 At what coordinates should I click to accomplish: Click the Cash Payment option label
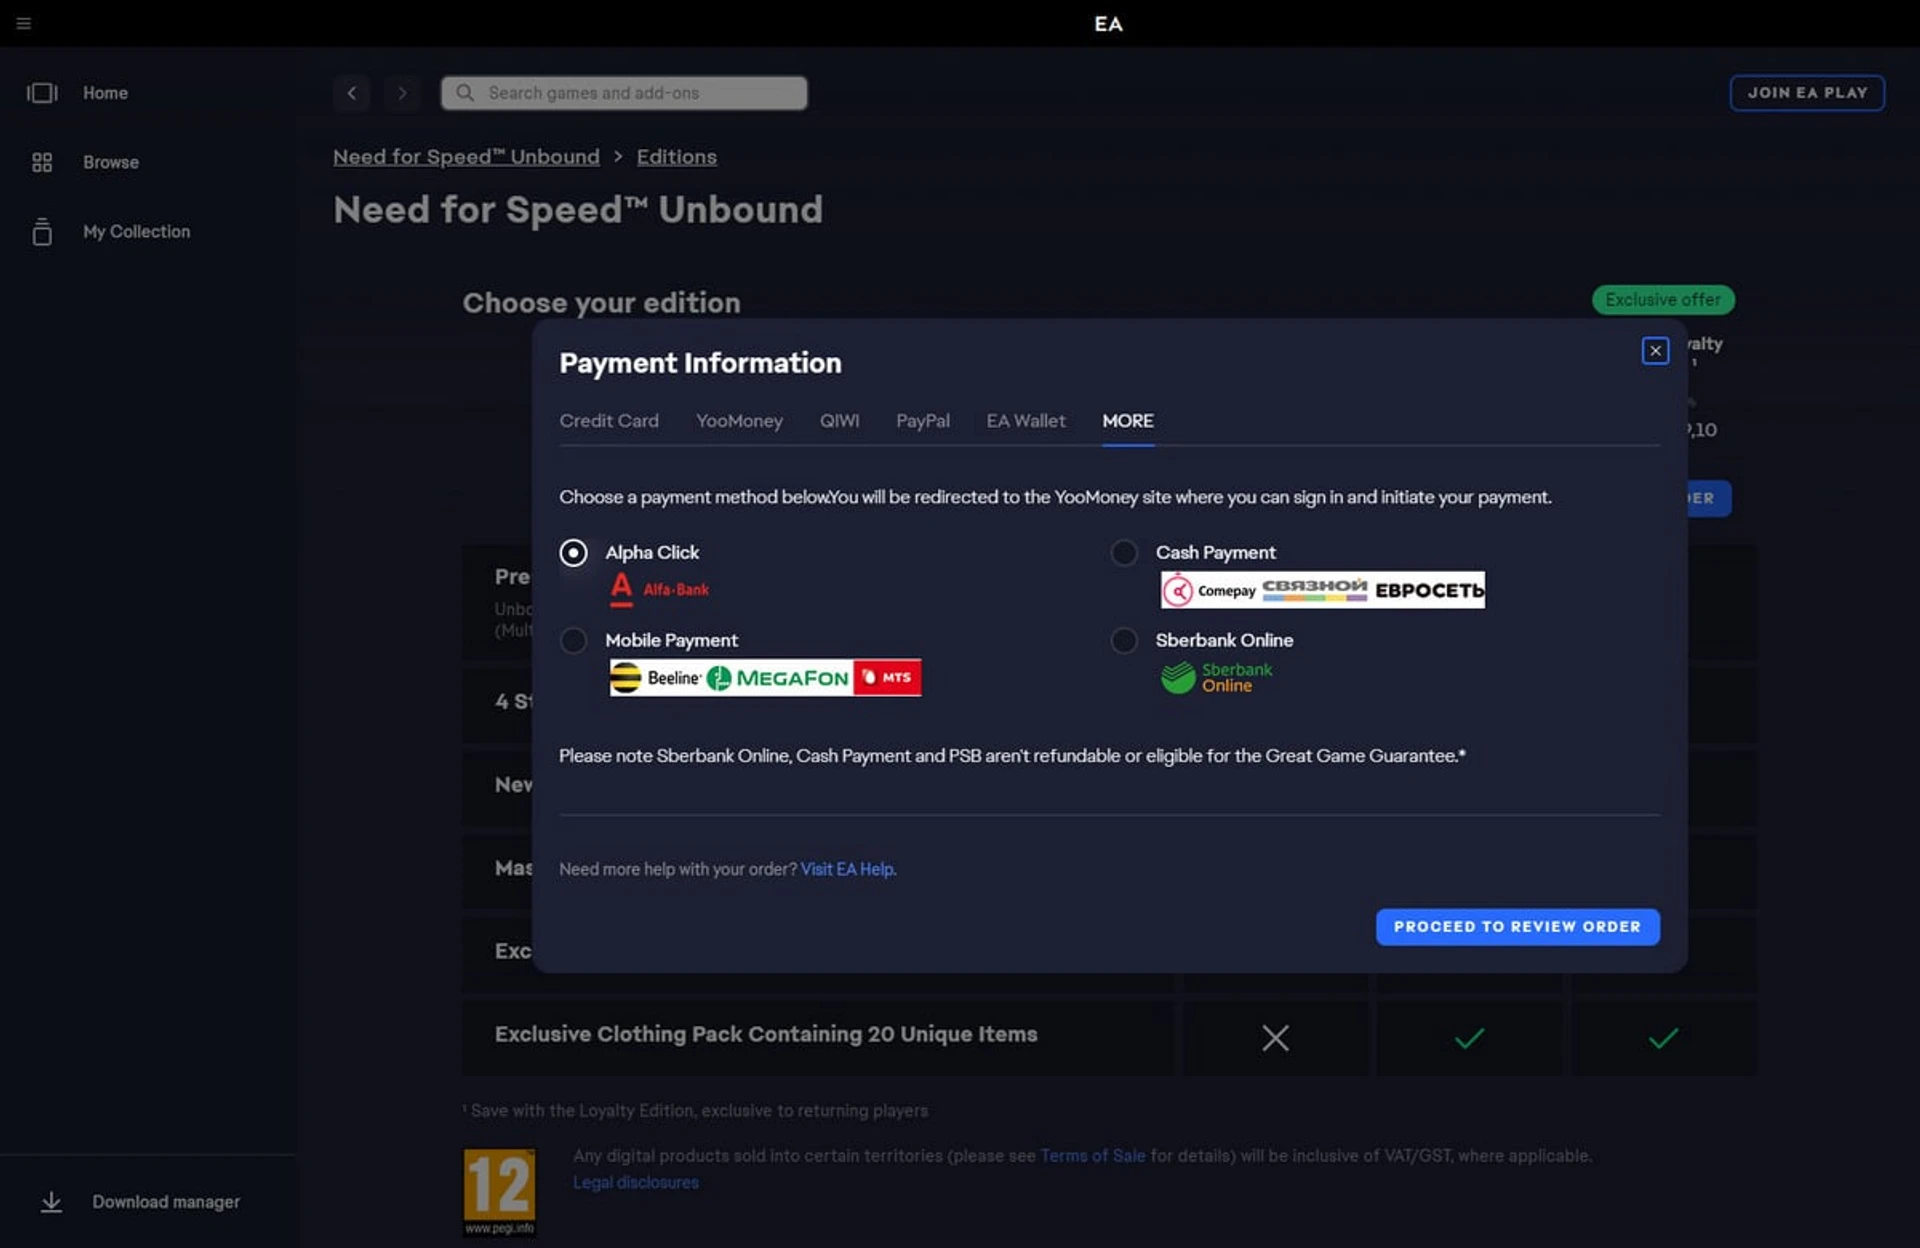pyautogui.click(x=1216, y=553)
